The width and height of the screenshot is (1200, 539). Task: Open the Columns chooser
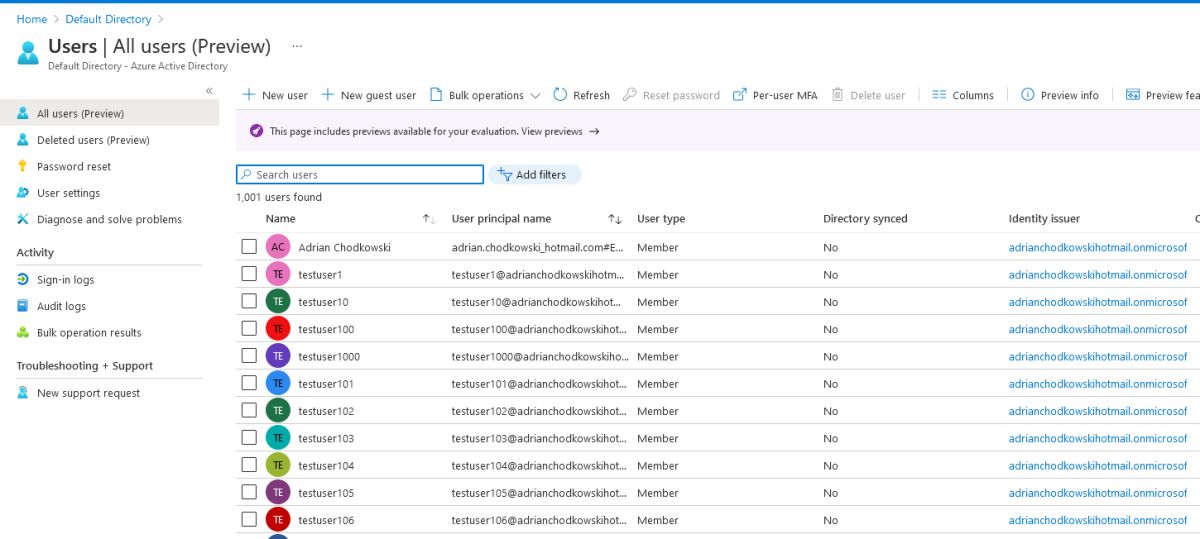click(962, 95)
